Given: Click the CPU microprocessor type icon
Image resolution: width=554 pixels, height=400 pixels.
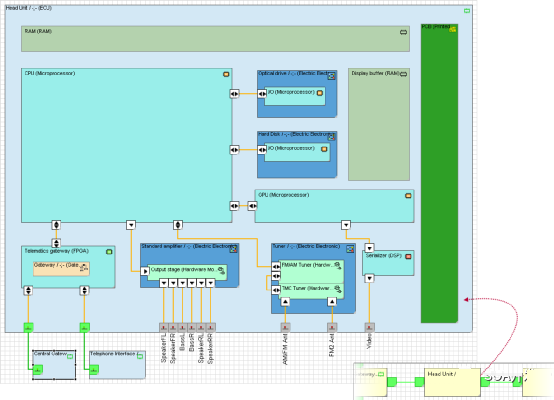Looking at the screenshot, I should 226,74.
